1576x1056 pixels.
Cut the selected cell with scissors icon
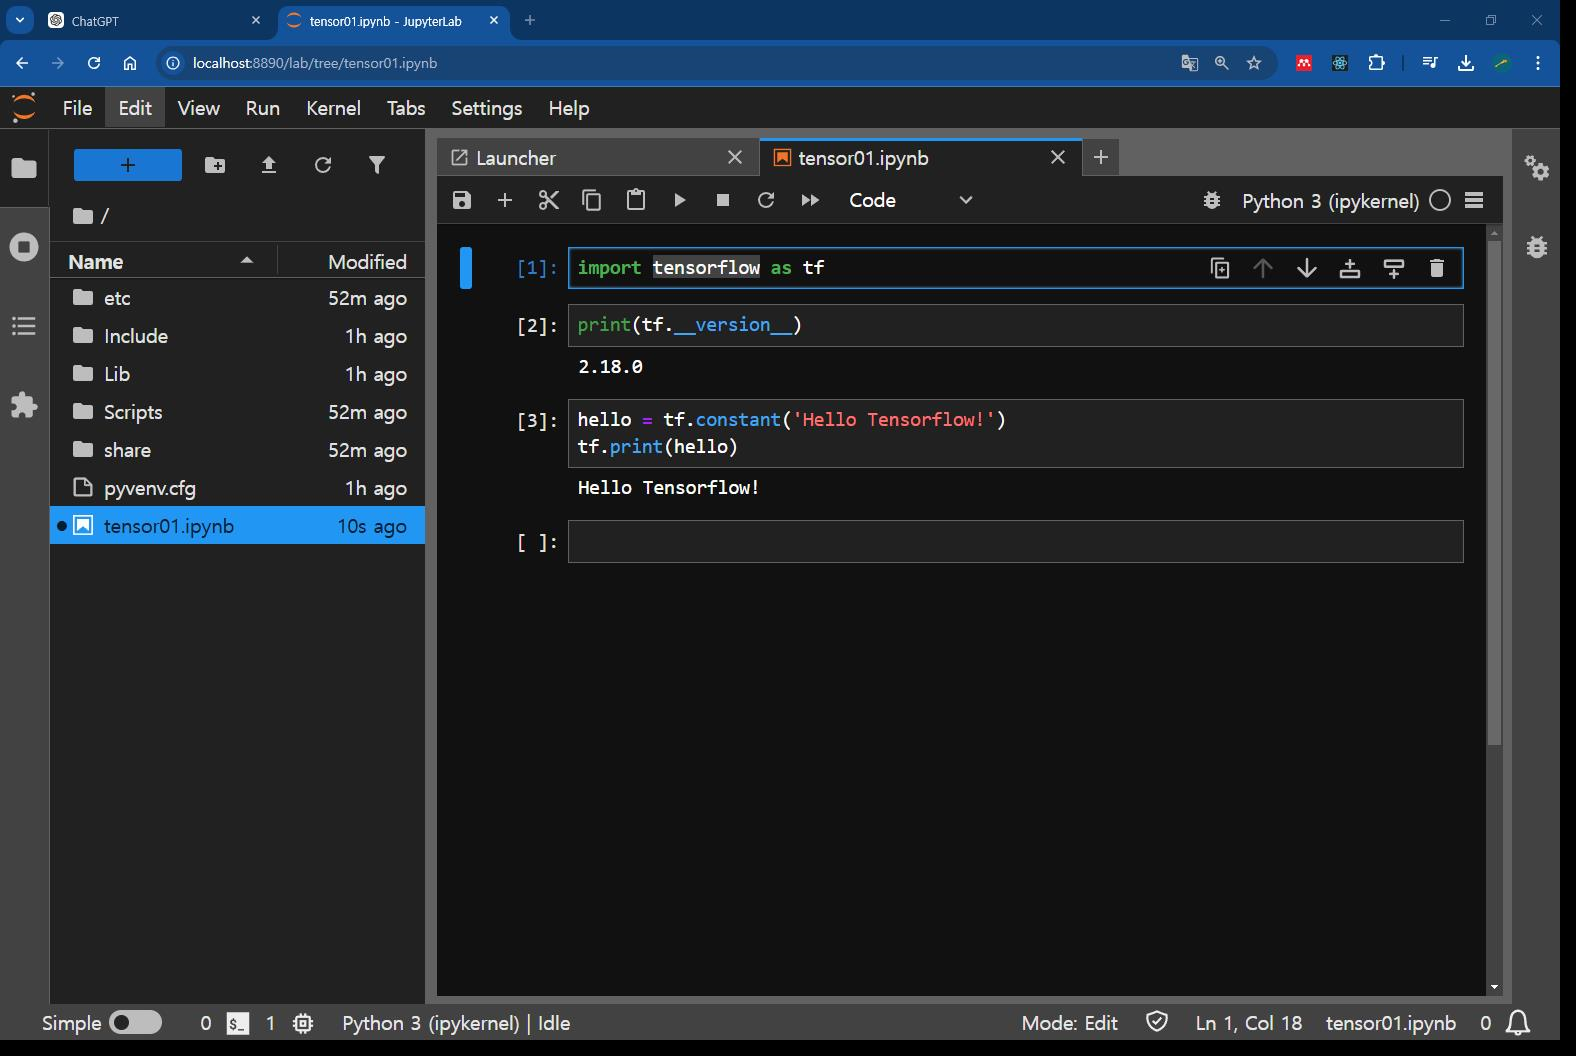coord(548,200)
